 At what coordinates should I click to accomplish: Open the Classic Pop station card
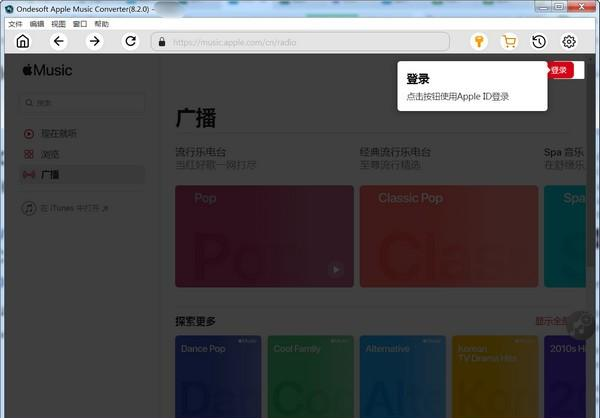[449, 236]
